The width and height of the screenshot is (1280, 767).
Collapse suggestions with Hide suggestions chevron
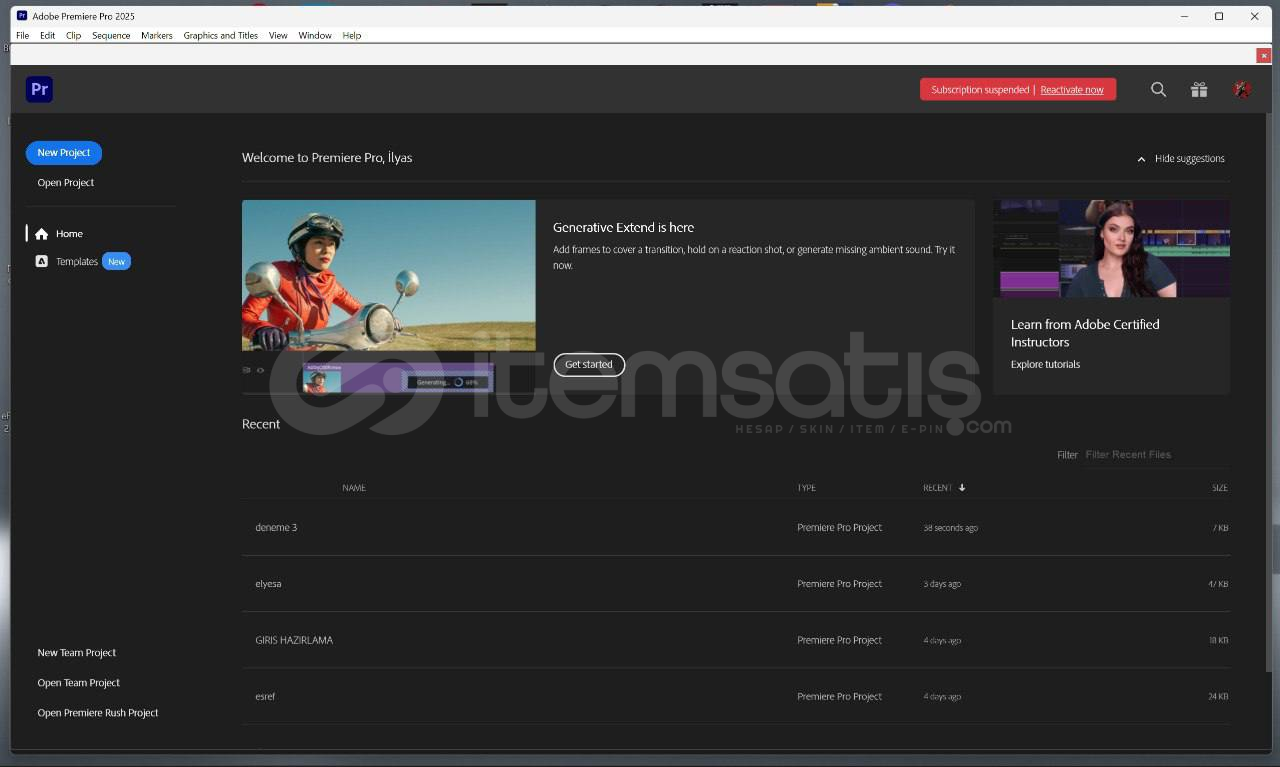1141,159
